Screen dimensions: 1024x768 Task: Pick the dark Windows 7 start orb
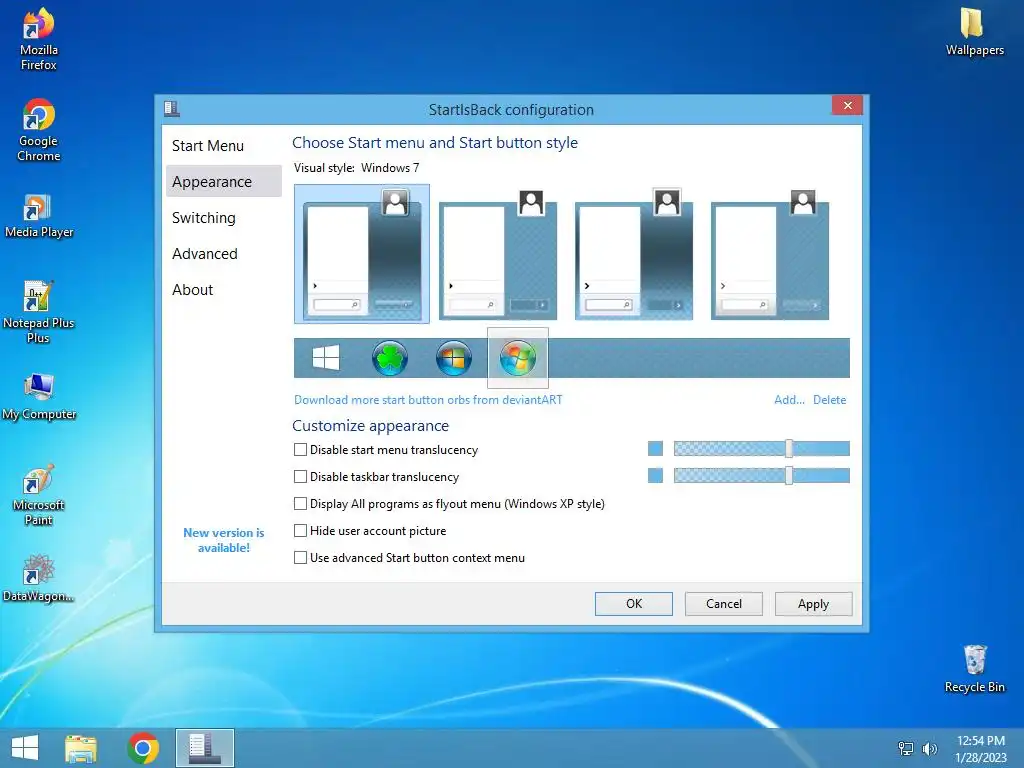(454, 358)
